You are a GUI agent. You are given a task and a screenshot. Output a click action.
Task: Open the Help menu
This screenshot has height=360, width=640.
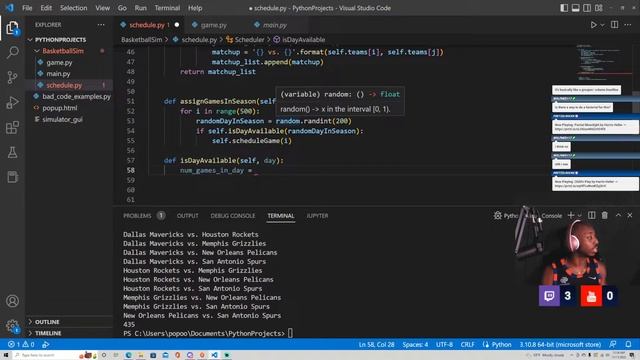click(x=195, y=8)
